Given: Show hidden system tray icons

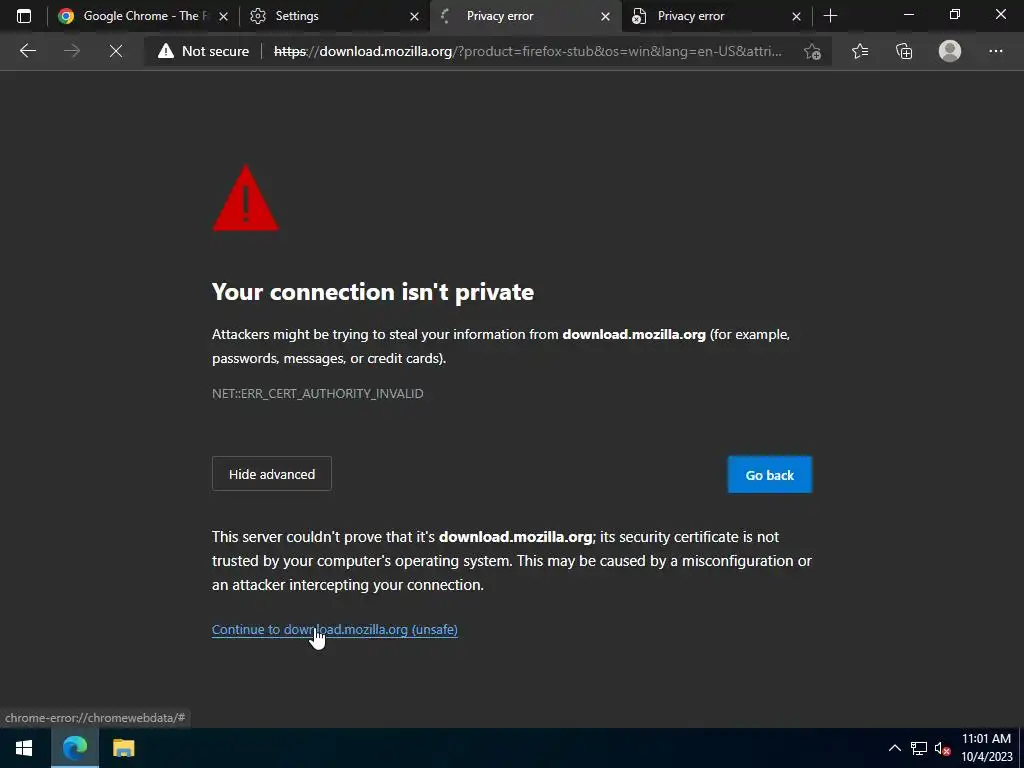Looking at the screenshot, I should (895, 748).
